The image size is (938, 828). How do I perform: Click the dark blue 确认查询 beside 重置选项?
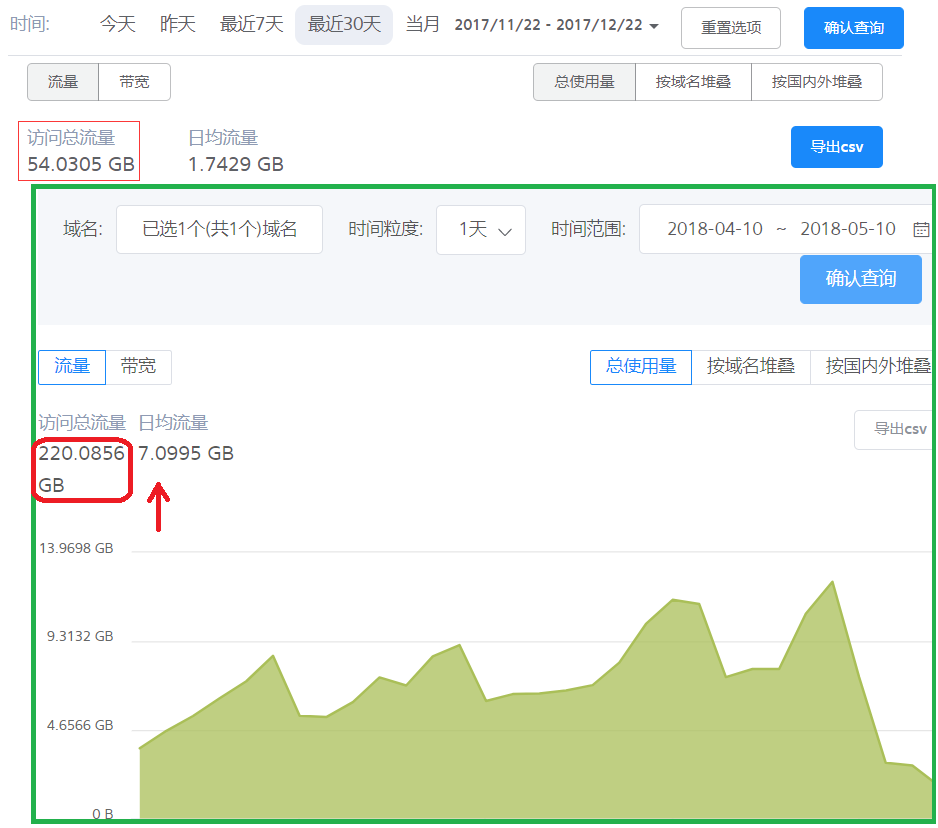tap(854, 28)
